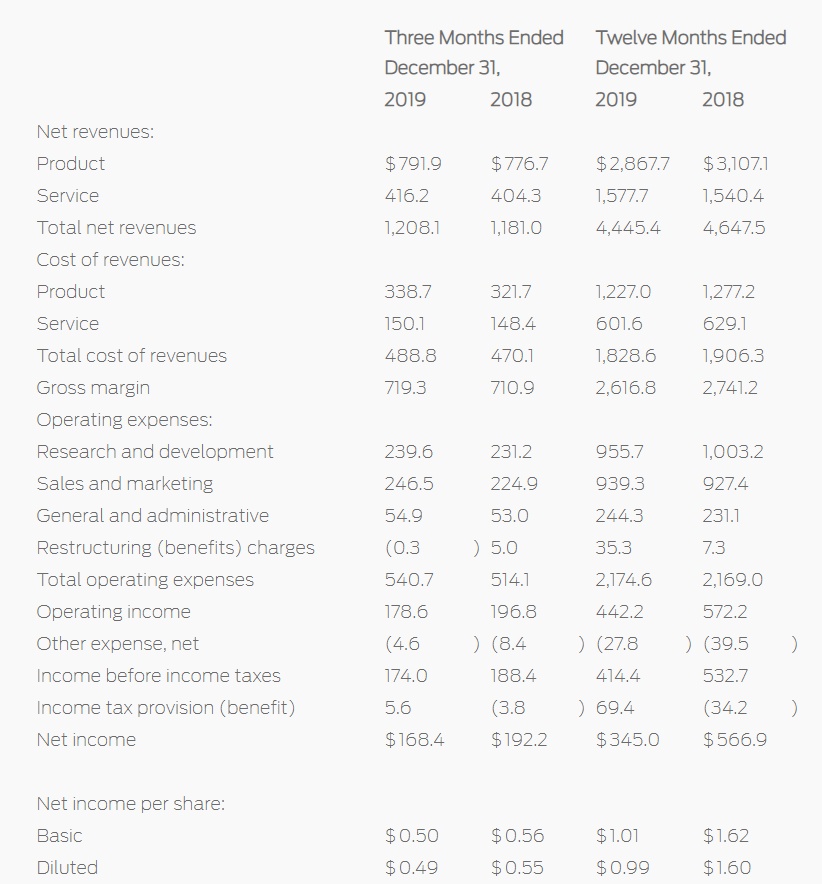The height and width of the screenshot is (884, 822).
Task: Select the $2,867.7 product revenue value
Action: (633, 163)
